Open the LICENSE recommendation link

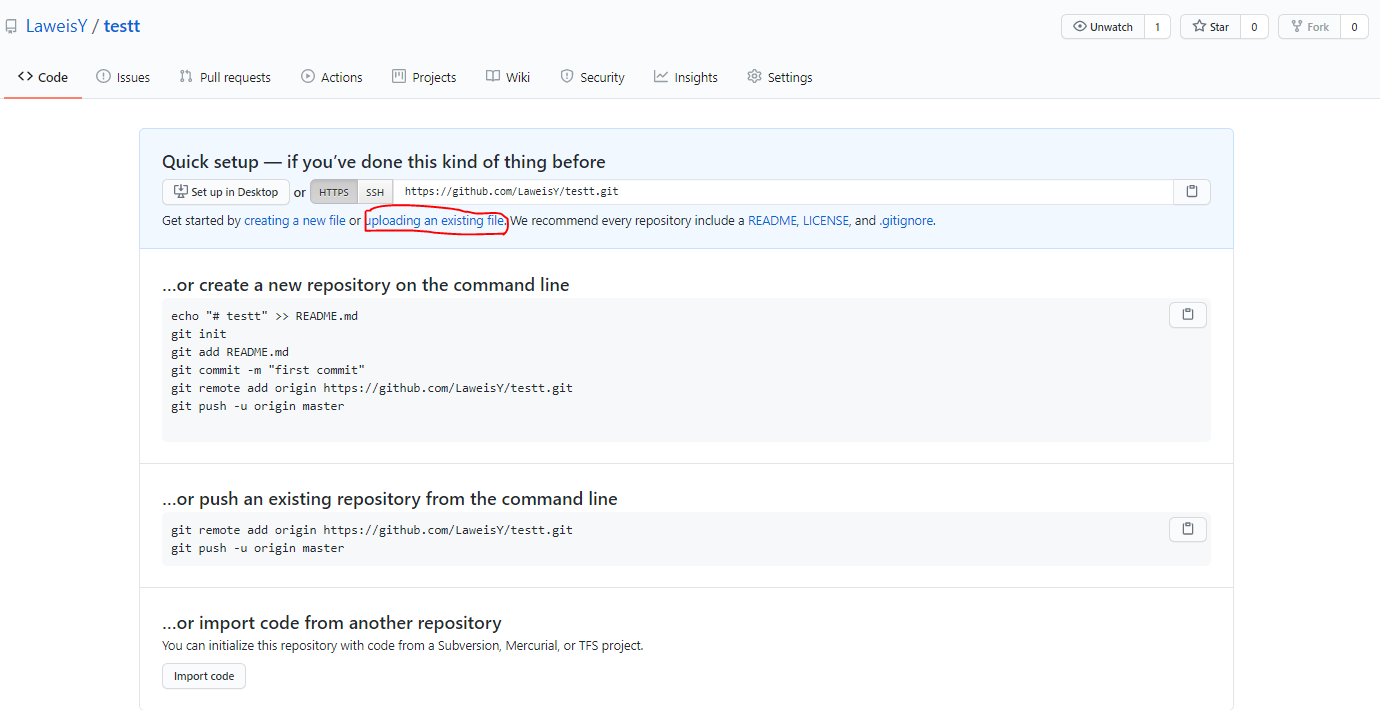(827, 220)
